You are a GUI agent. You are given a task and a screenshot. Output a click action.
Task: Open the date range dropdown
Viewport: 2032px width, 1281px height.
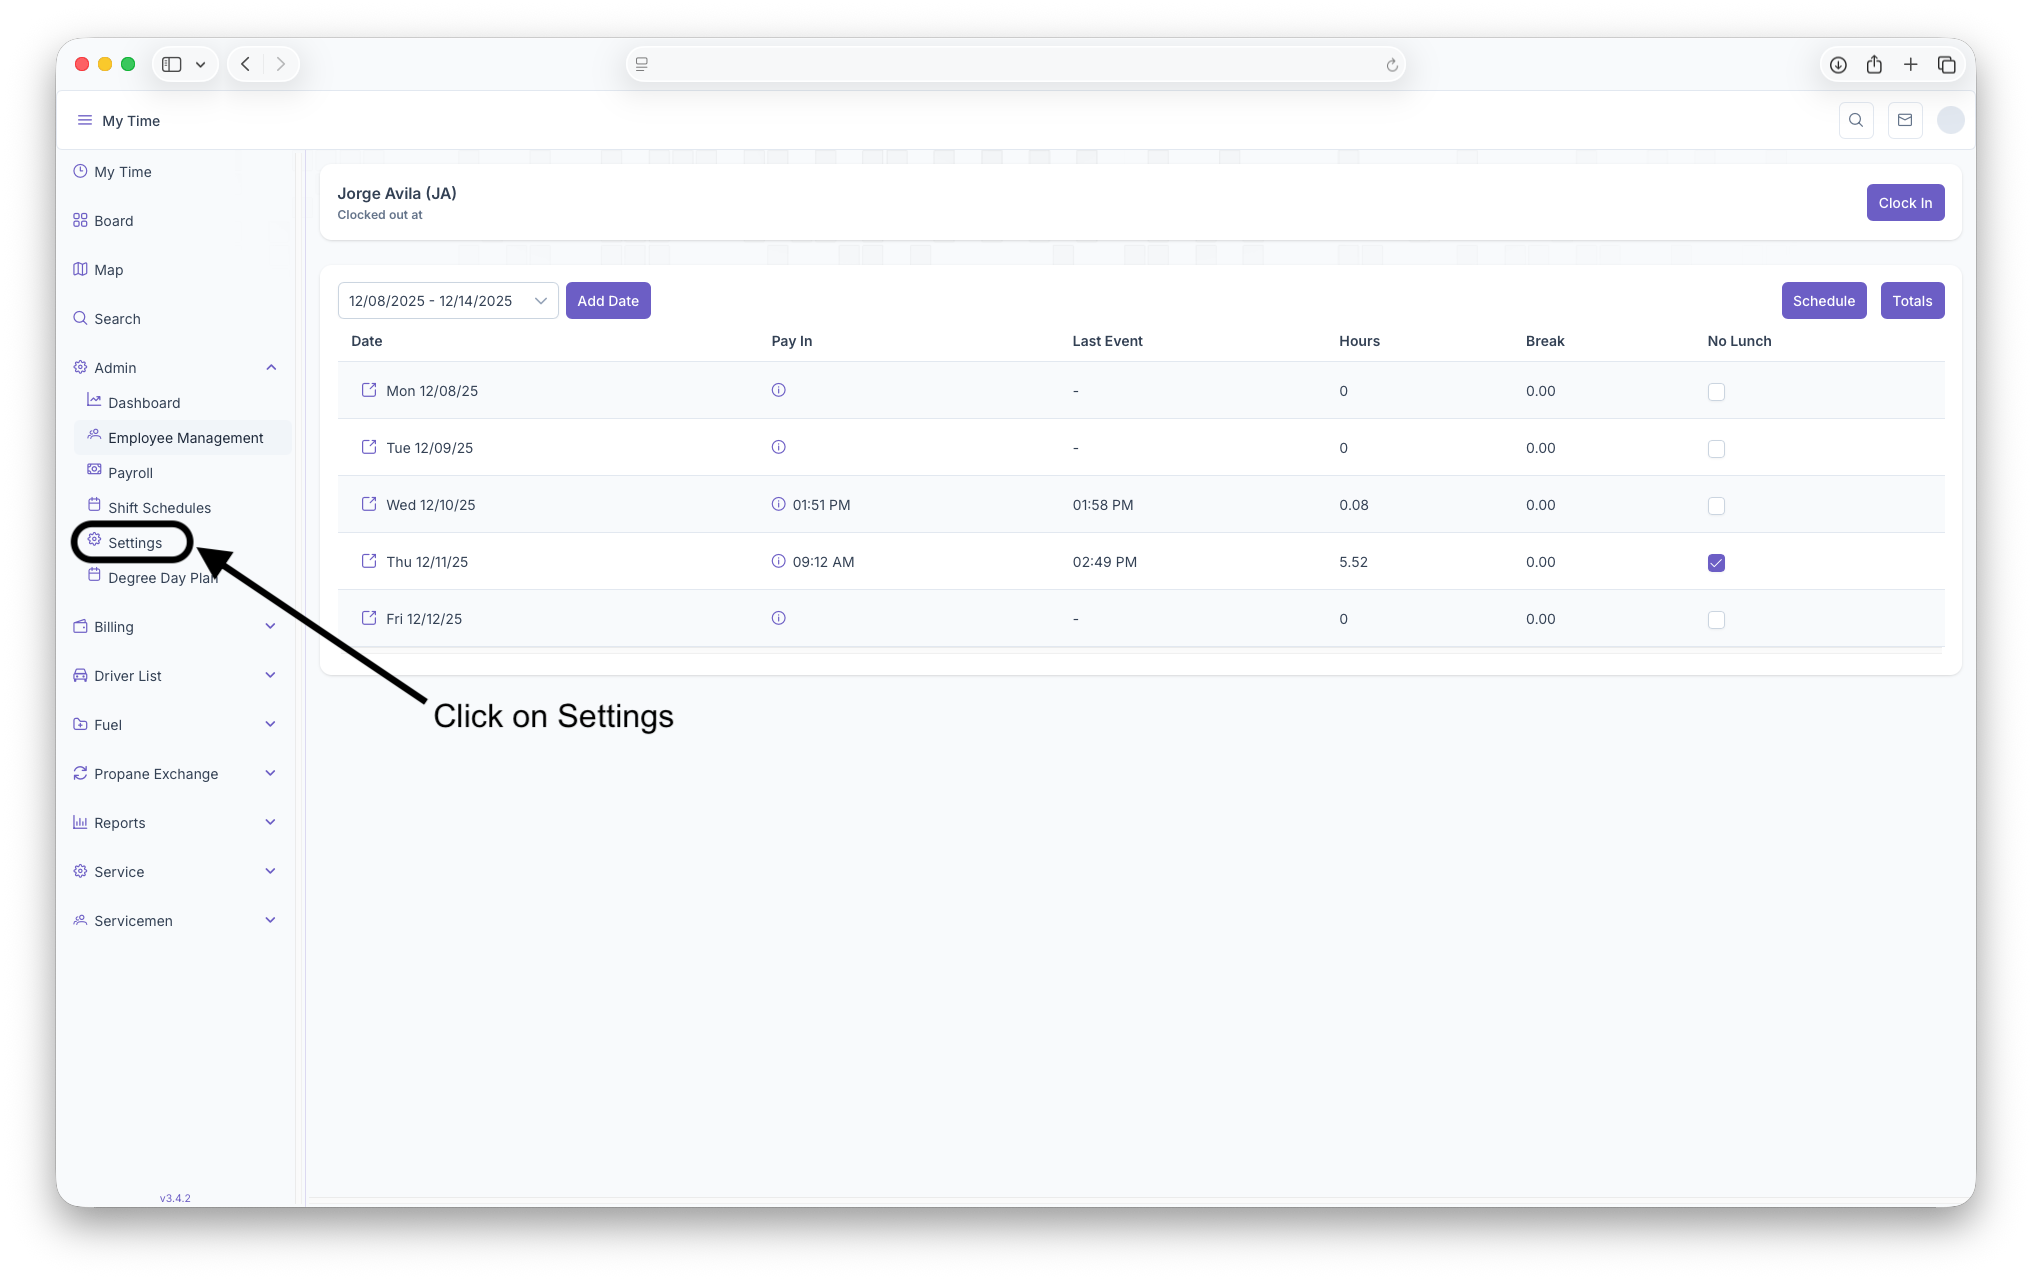pos(447,301)
